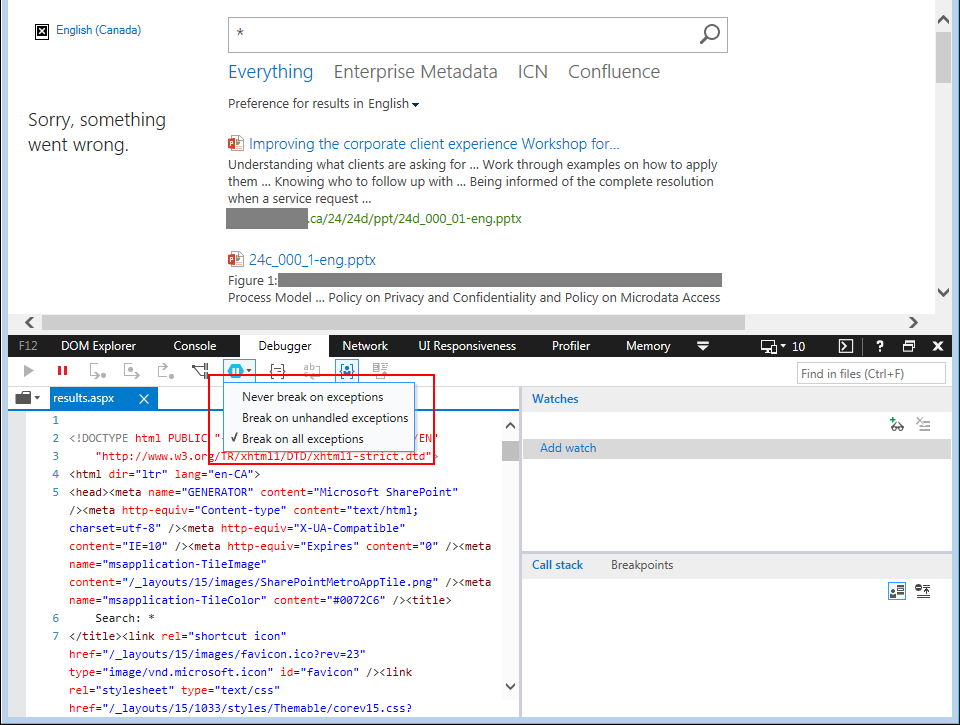
Task: Click the Find in files search box
Action: click(871, 373)
